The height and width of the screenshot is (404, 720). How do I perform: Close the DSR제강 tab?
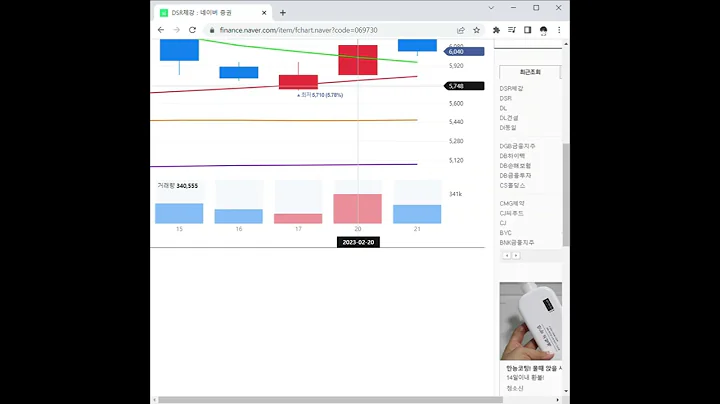(264, 13)
